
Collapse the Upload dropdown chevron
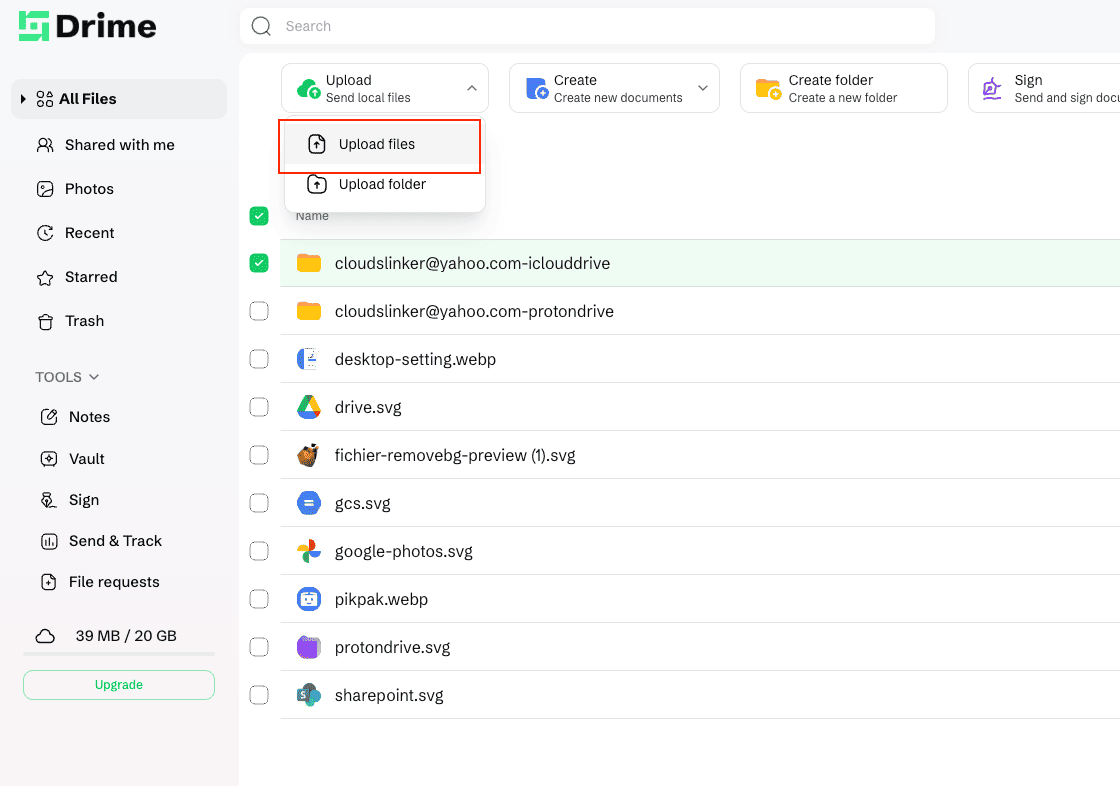[470, 88]
